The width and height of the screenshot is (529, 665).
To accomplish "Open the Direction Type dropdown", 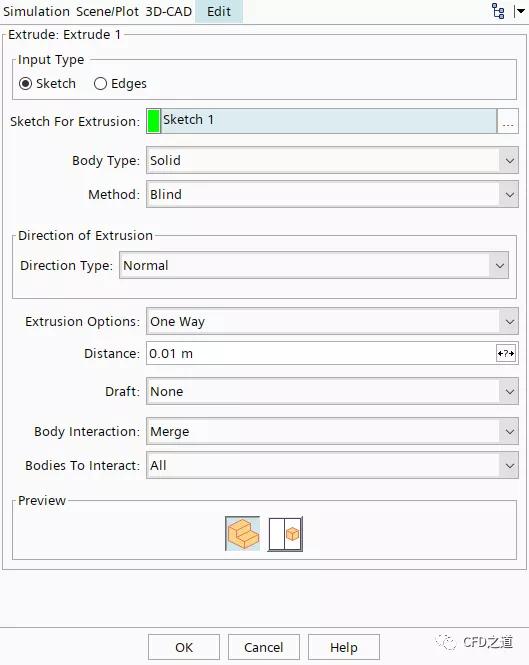I will (x=314, y=265).
